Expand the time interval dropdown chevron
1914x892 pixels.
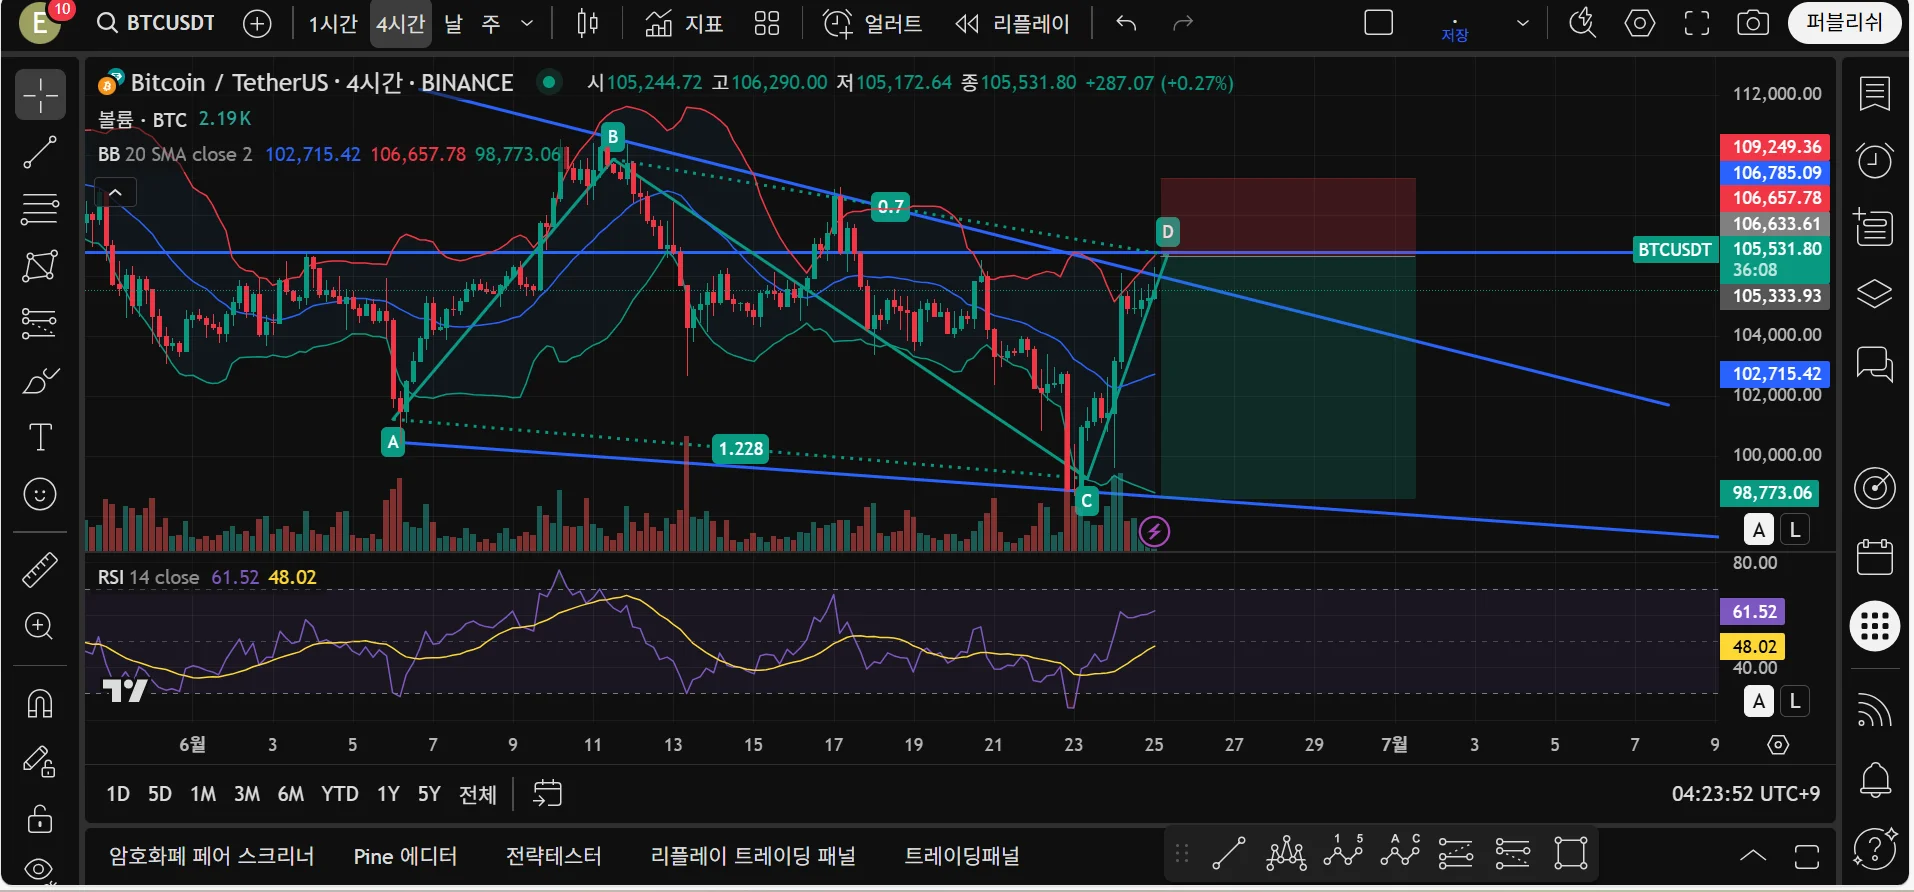[527, 23]
